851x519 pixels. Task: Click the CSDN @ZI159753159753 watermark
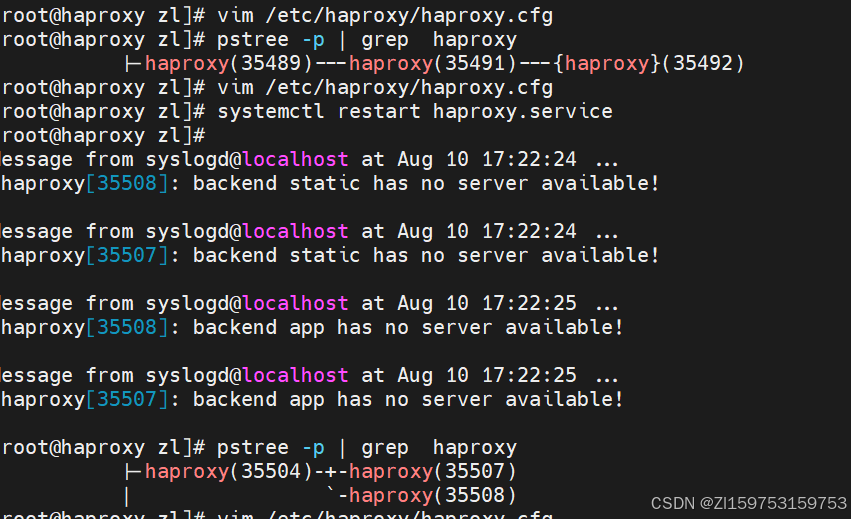(x=748, y=503)
